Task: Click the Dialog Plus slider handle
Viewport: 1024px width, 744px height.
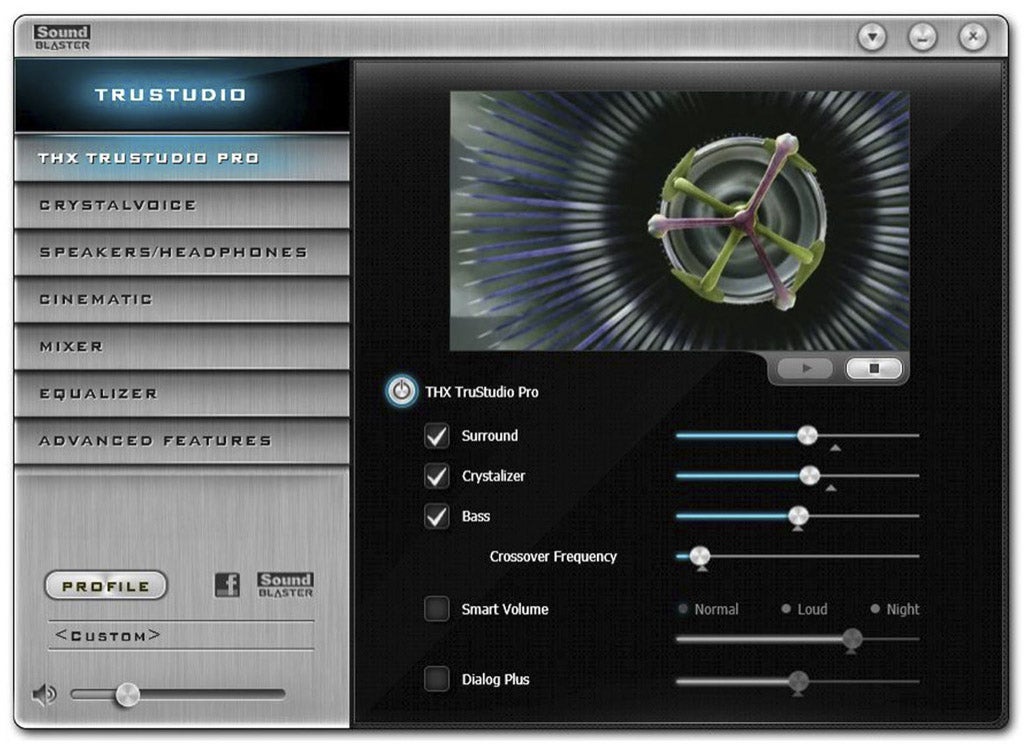Action: tap(798, 681)
